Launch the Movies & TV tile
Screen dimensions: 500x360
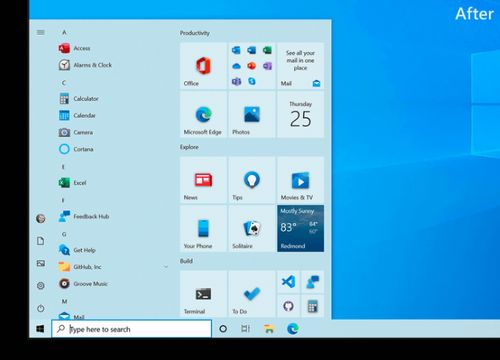pos(300,180)
